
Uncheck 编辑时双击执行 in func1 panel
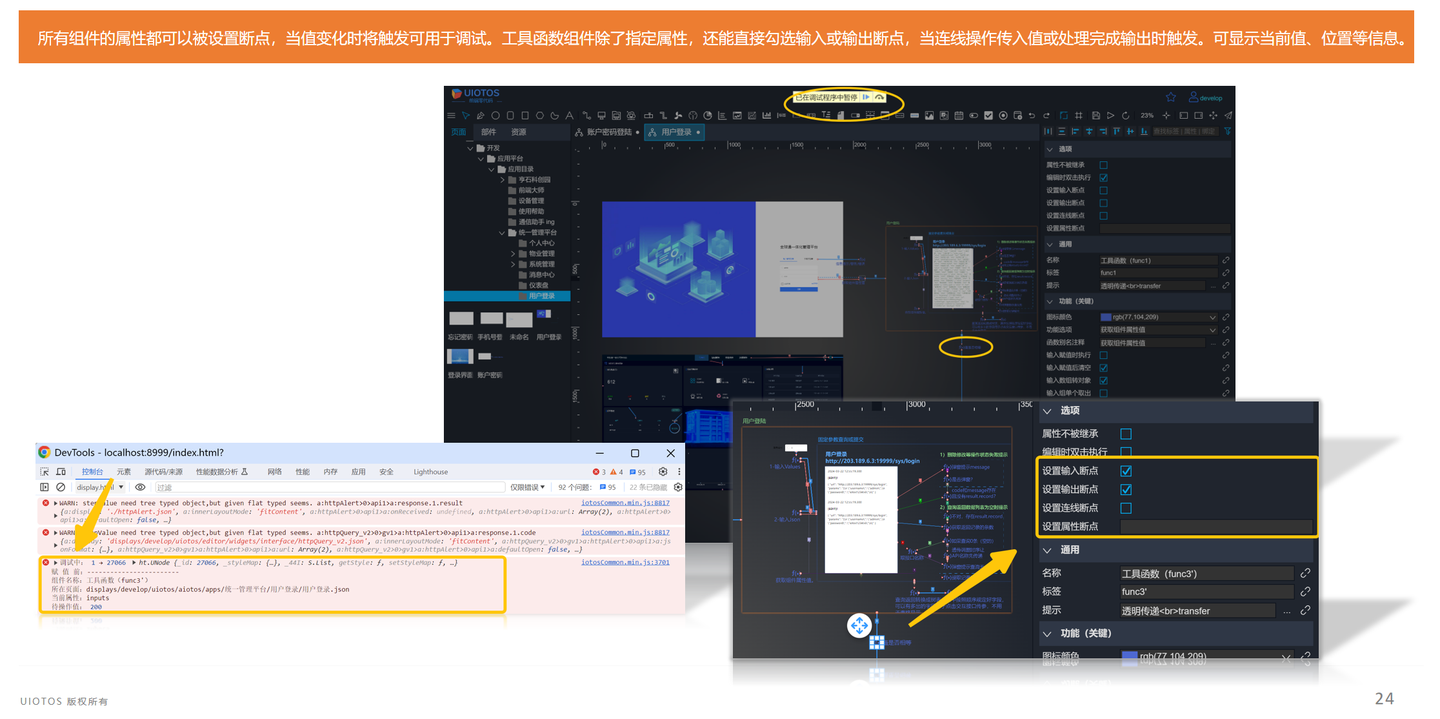click(1103, 178)
